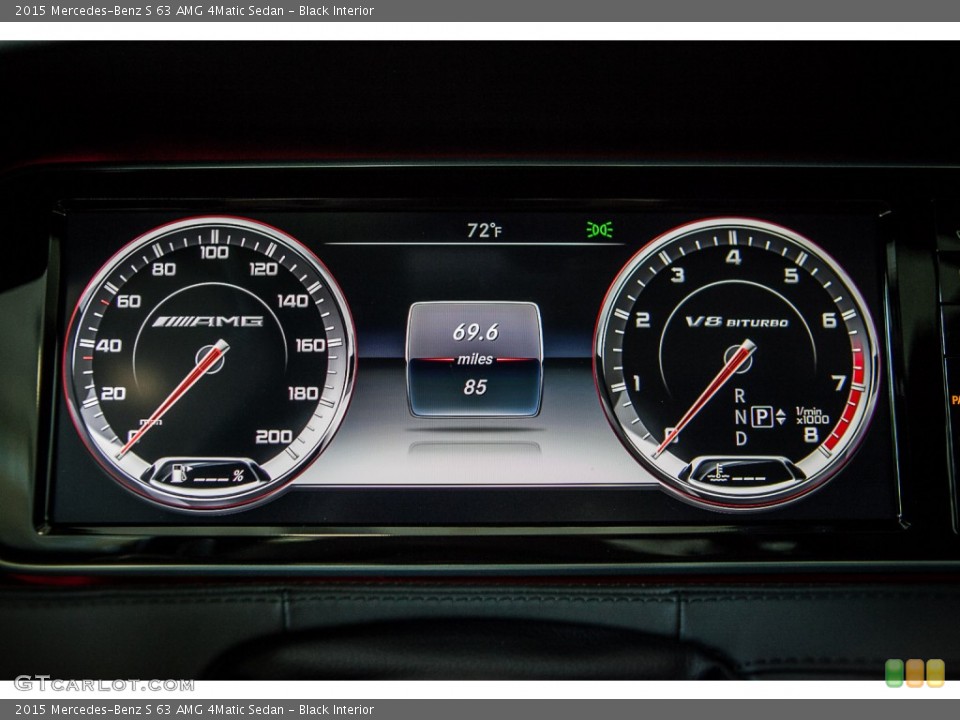
Task: Click the boxed P gear indicator
Action: click(x=762, y=417)
